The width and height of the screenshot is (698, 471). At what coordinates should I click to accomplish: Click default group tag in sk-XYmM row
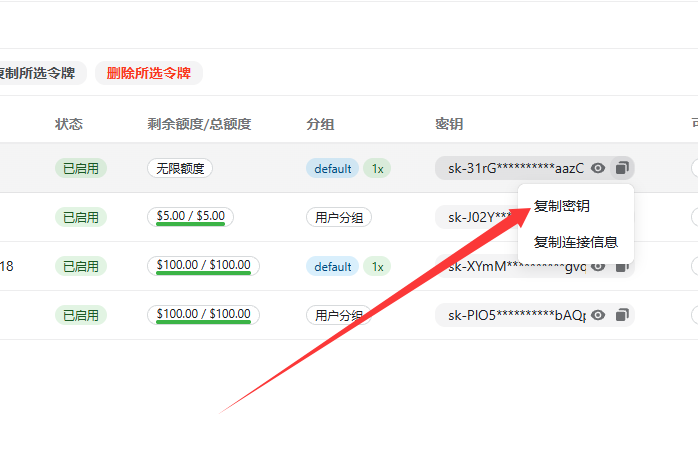332,266
